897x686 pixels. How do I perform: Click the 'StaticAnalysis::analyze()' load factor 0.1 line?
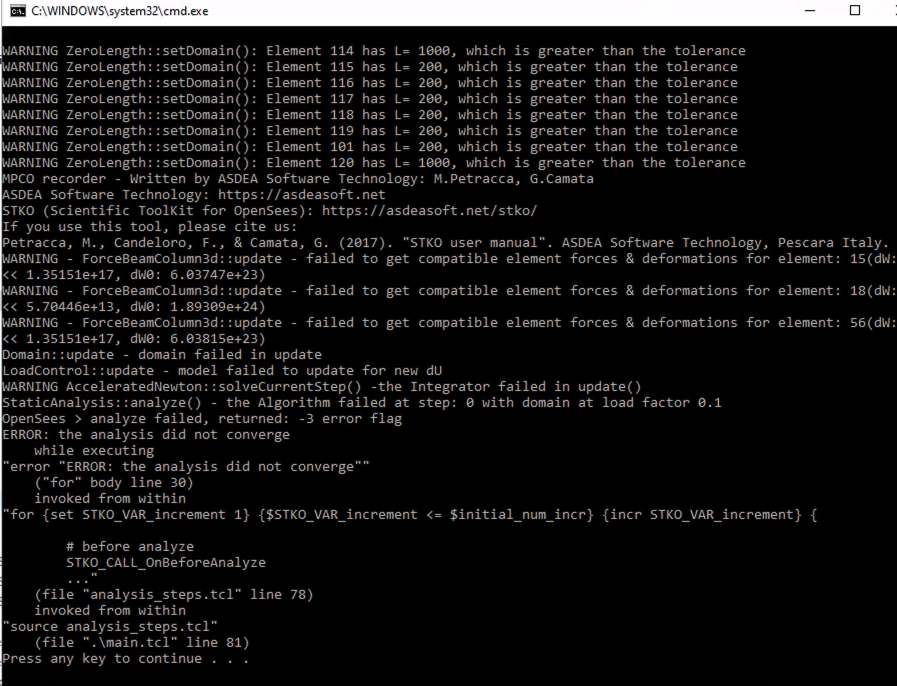[x=362, y=403]
